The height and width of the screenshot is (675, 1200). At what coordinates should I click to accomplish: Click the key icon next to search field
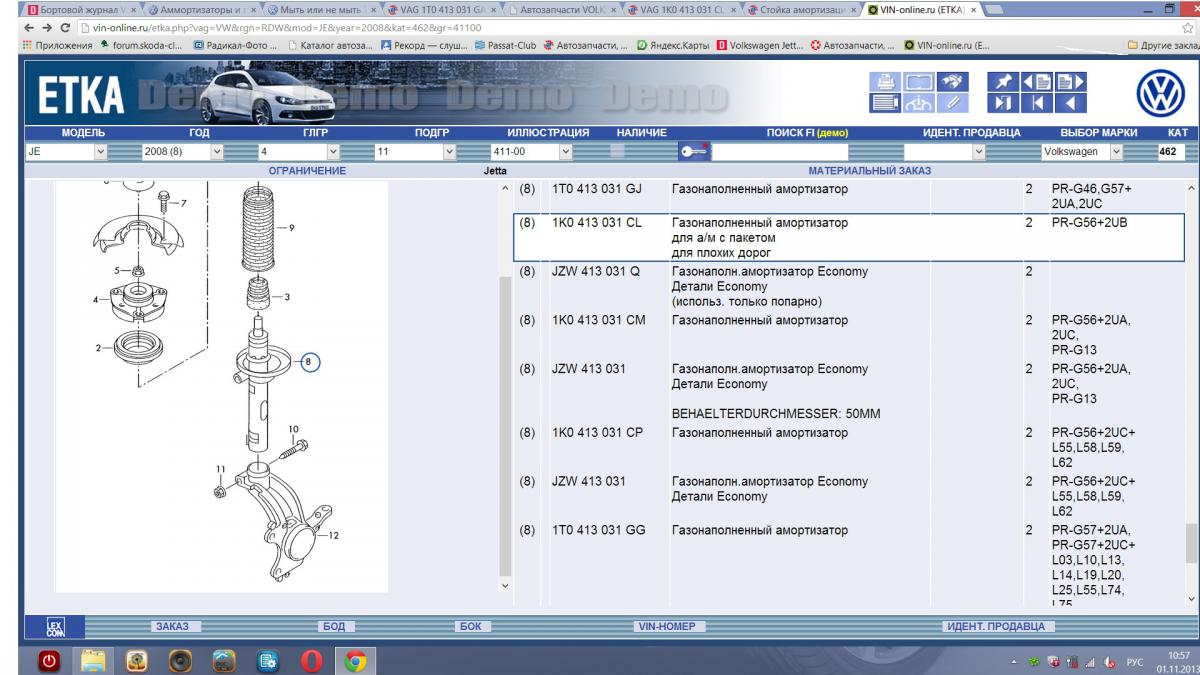tap(694, 152)
